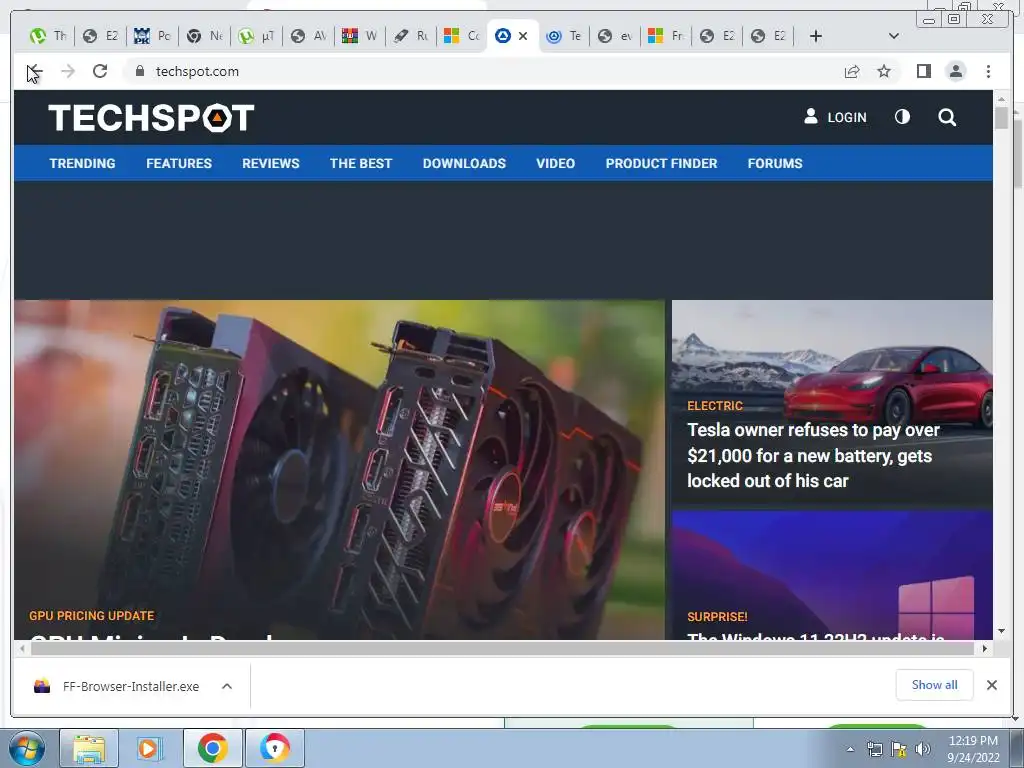Viewport: 1024px width, 768px height.
Task: Click the GPU PRICING UPDATE label
Action: tap(91, 616)
